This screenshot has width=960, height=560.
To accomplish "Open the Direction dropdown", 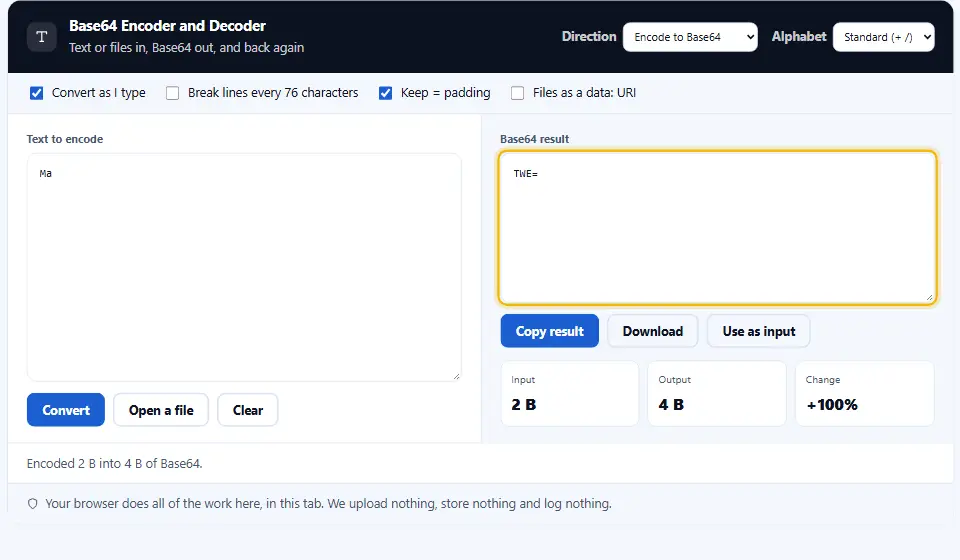I will pyautogui.click(x=690, y=37).
